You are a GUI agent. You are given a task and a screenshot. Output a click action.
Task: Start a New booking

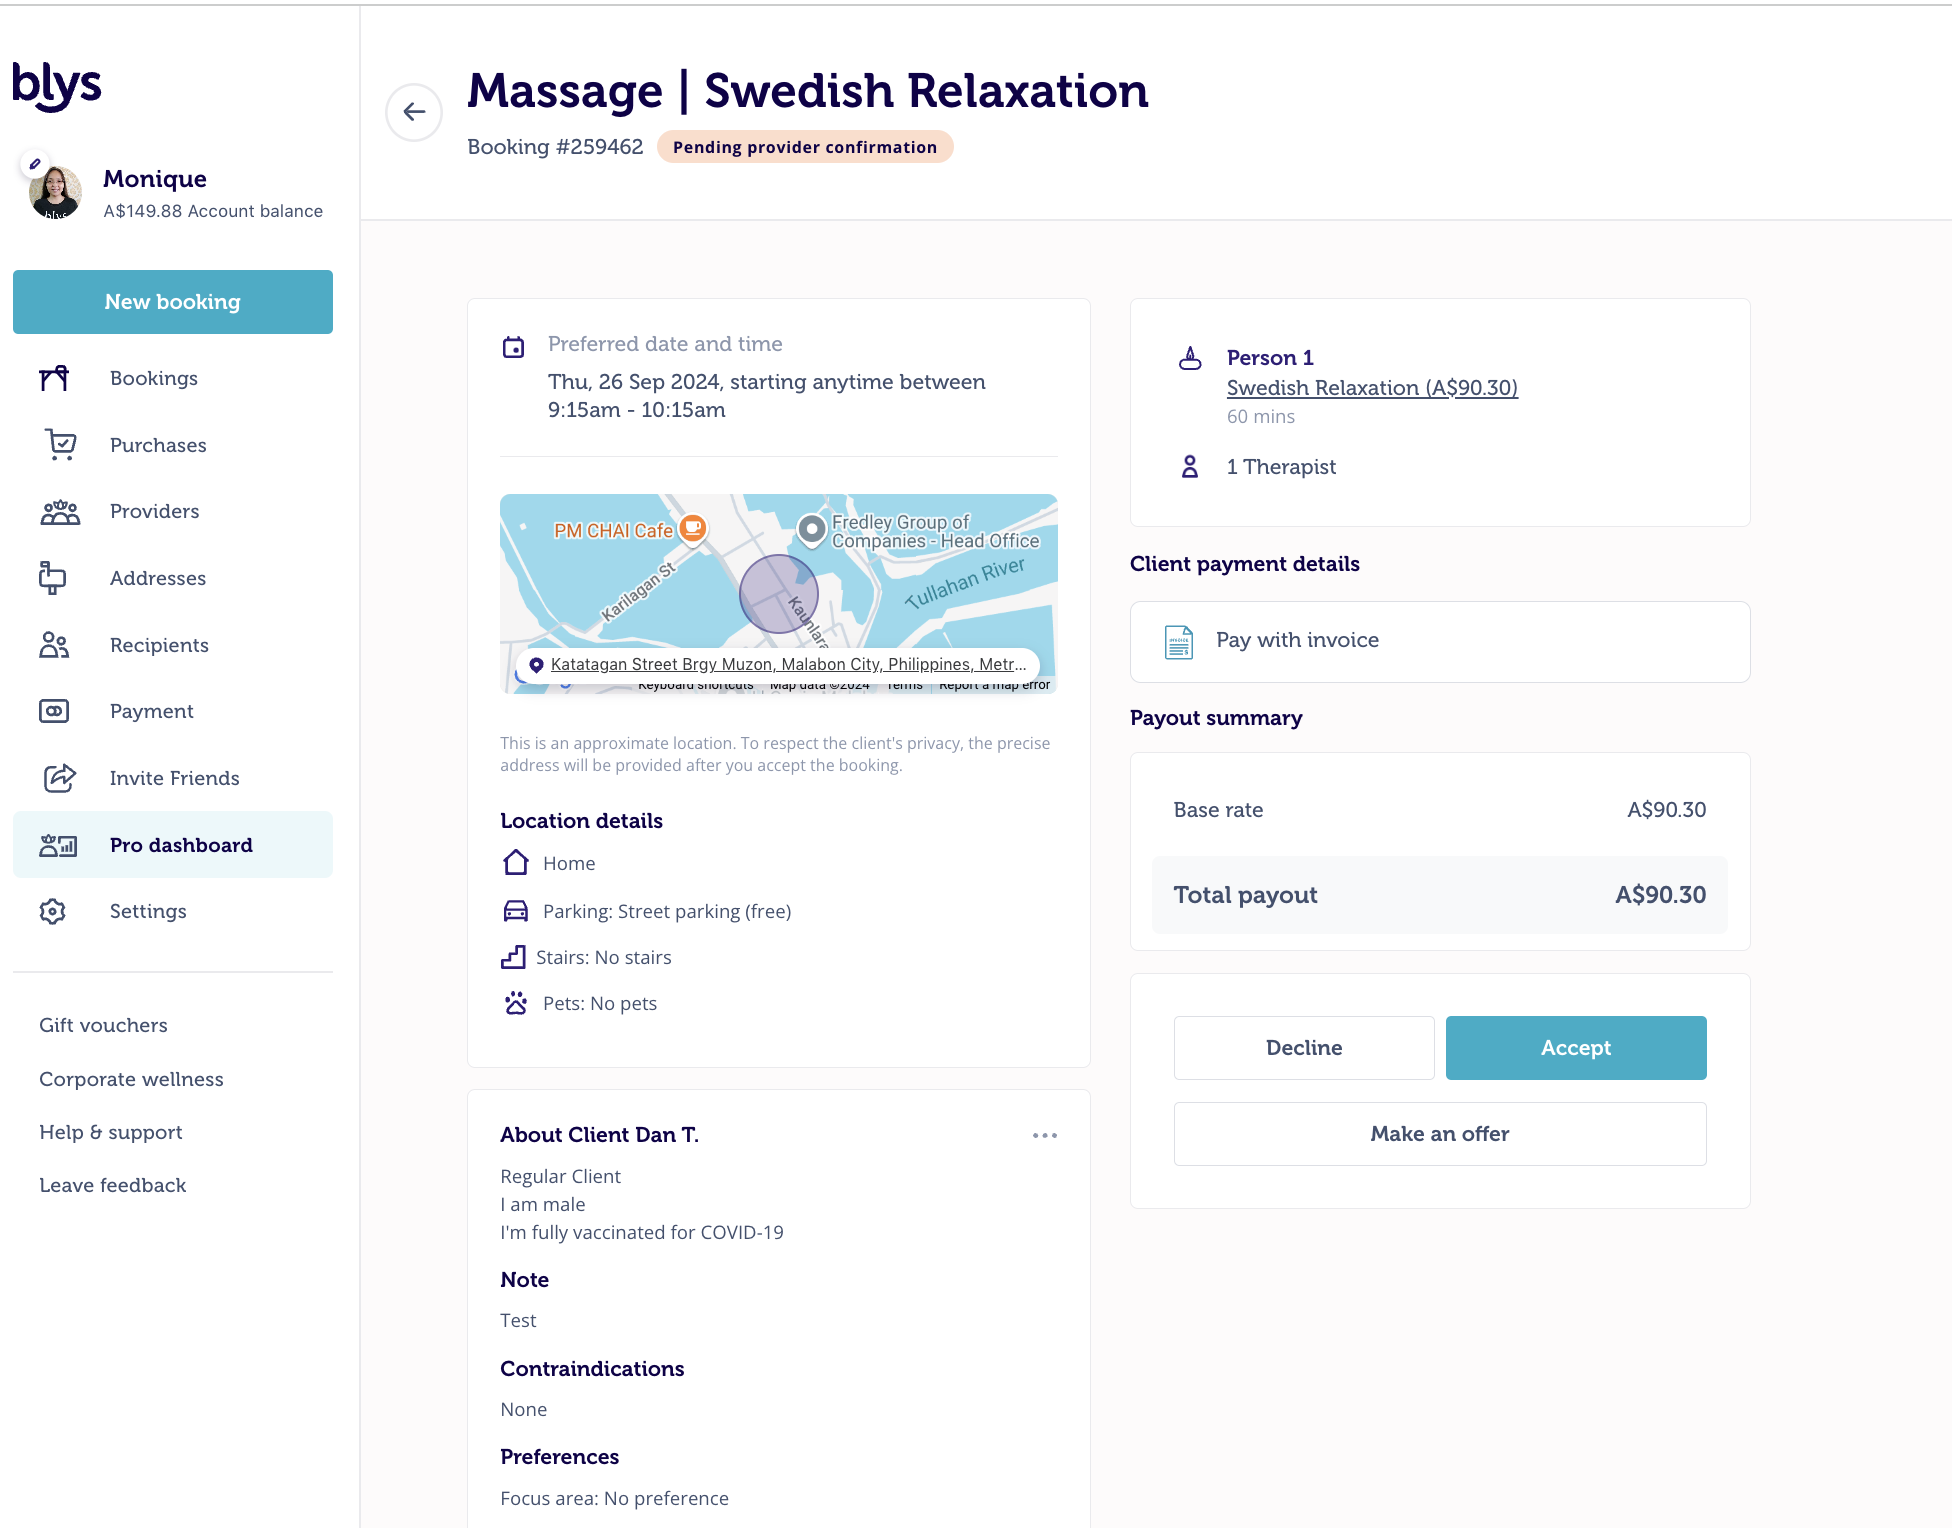[173, 302]
